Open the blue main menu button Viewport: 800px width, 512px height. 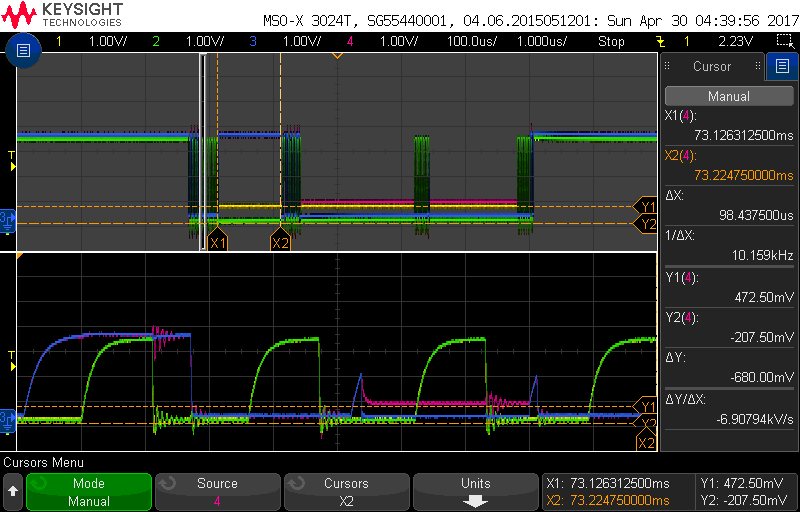pos(24,50)
